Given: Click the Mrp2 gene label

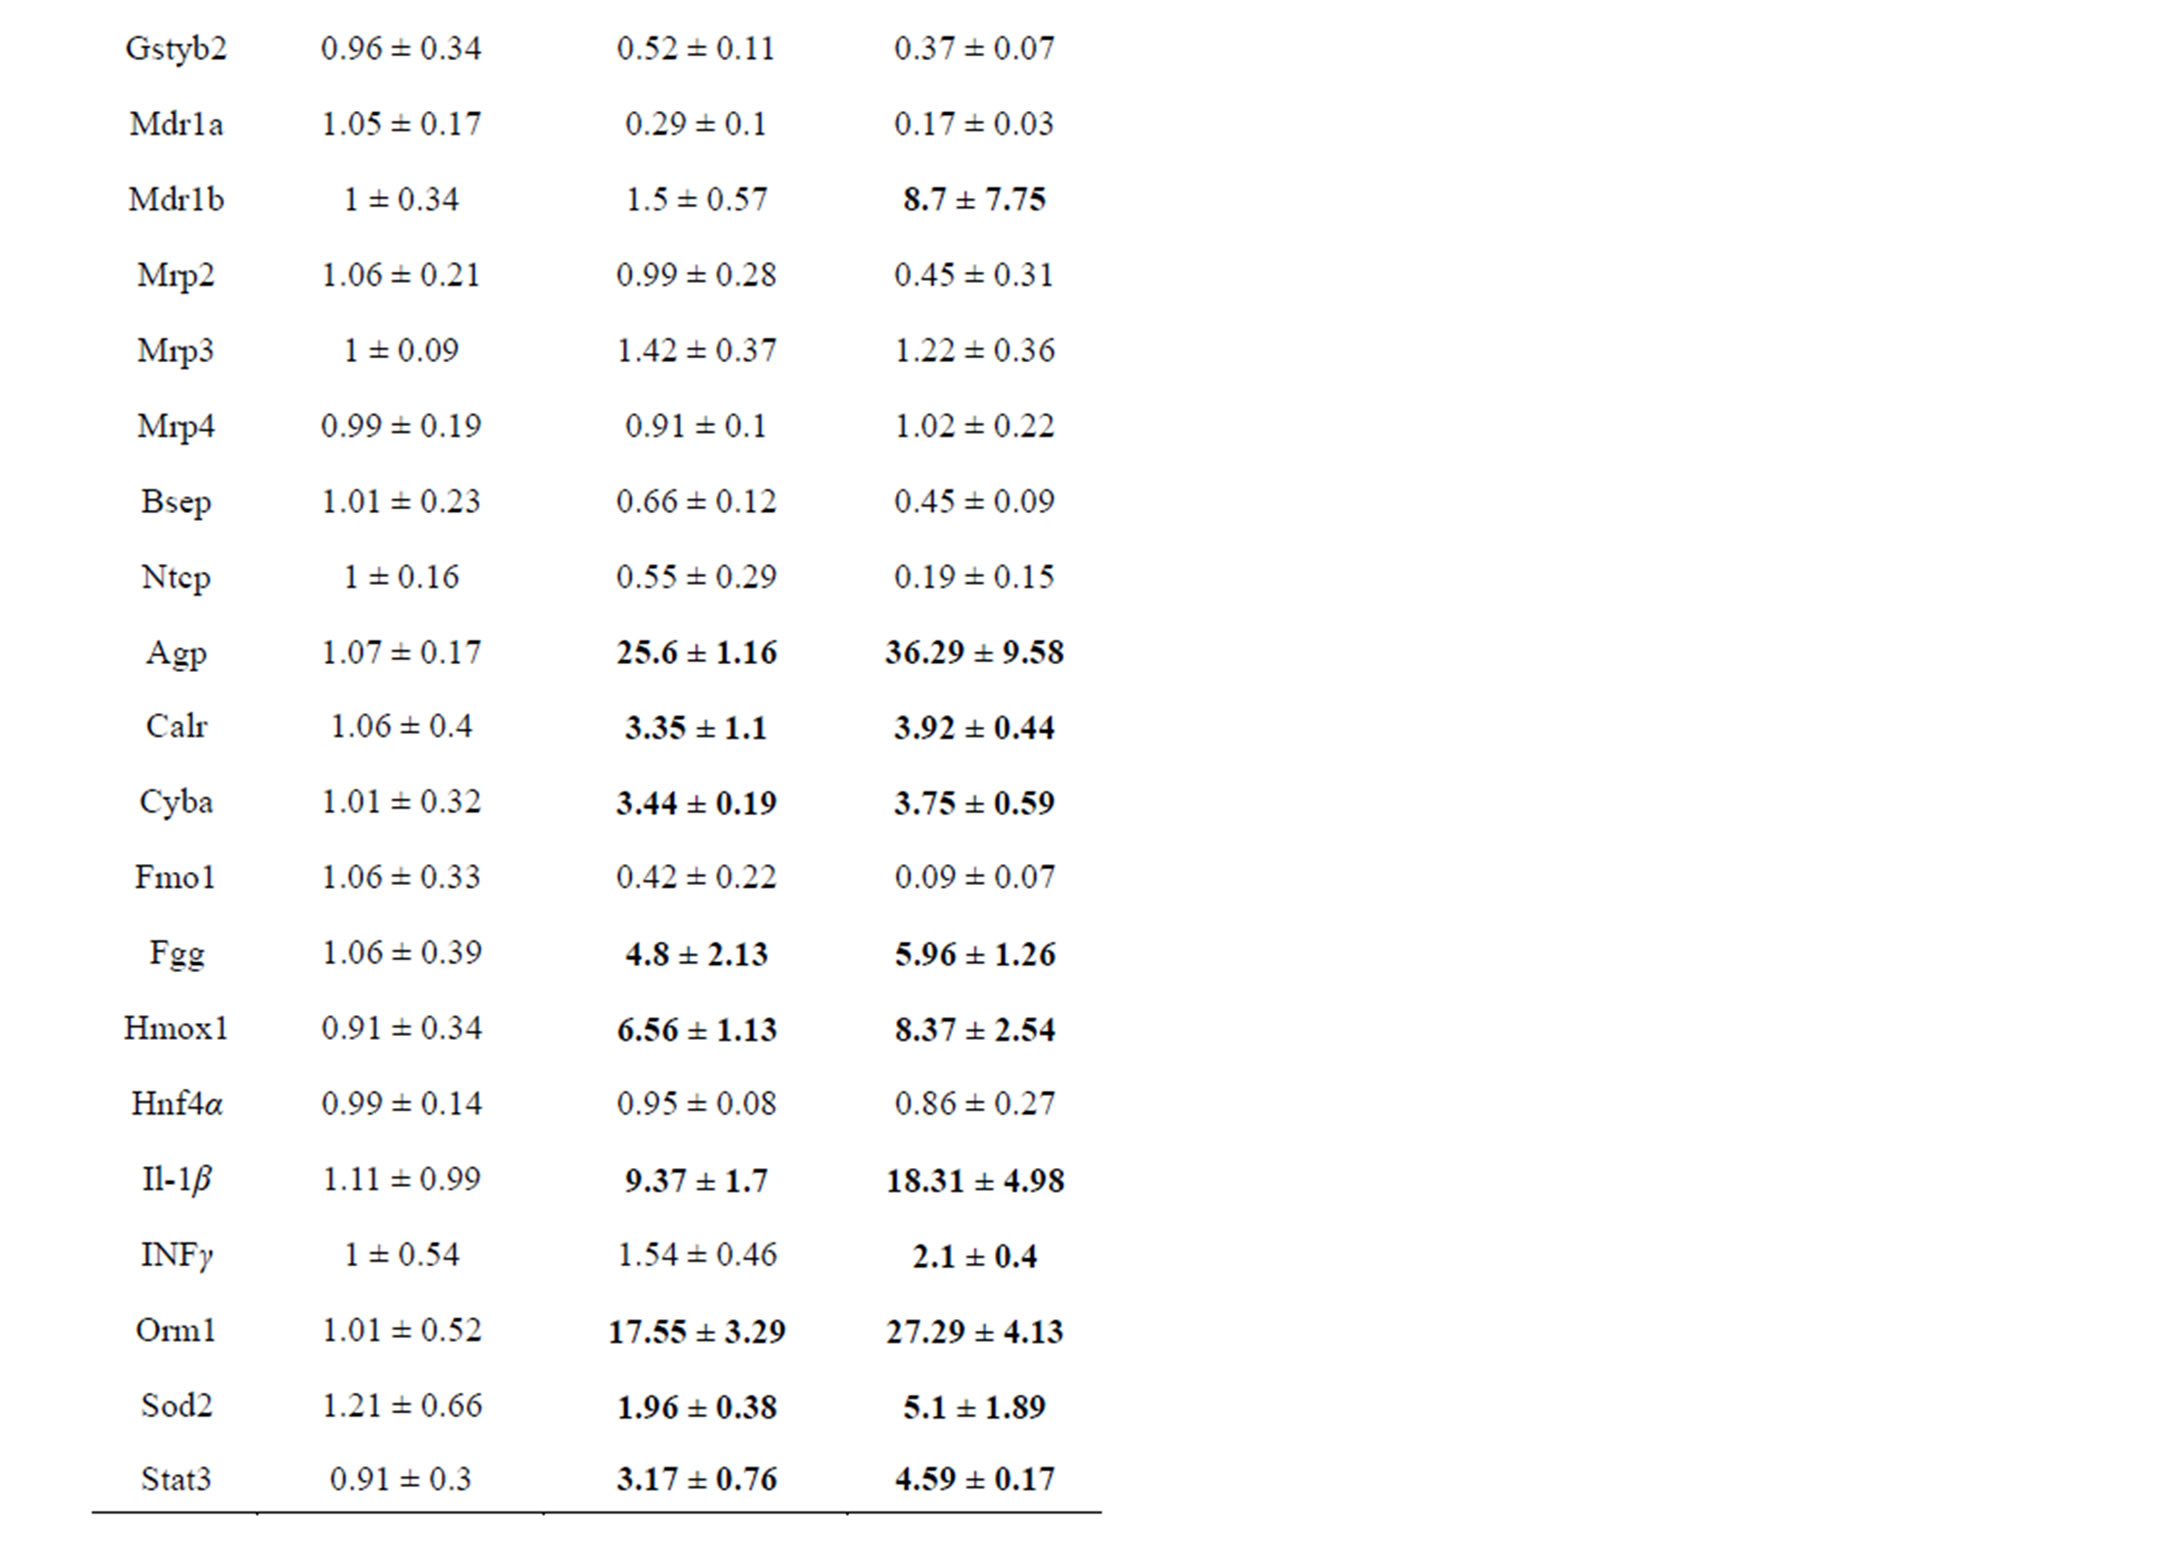Looking at the screenshot, I should tap(176, 275).
